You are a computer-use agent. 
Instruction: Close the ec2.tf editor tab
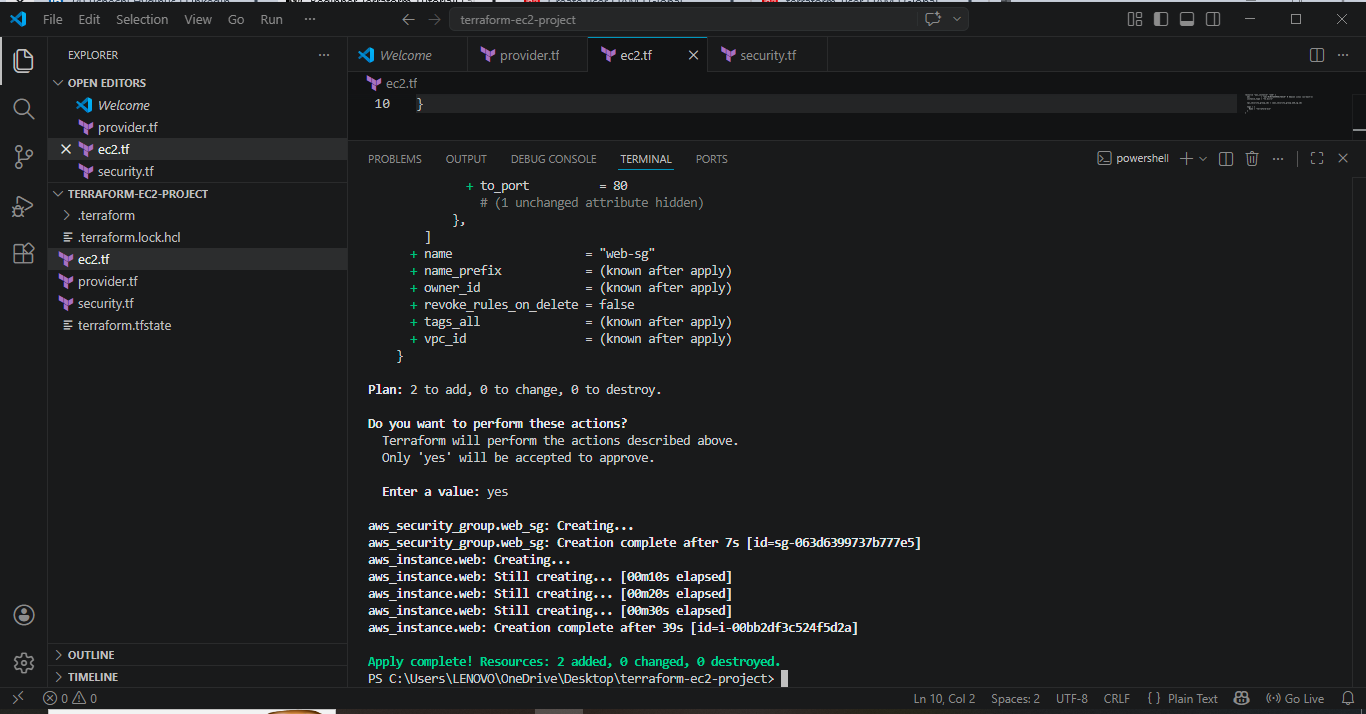(693, 55)
